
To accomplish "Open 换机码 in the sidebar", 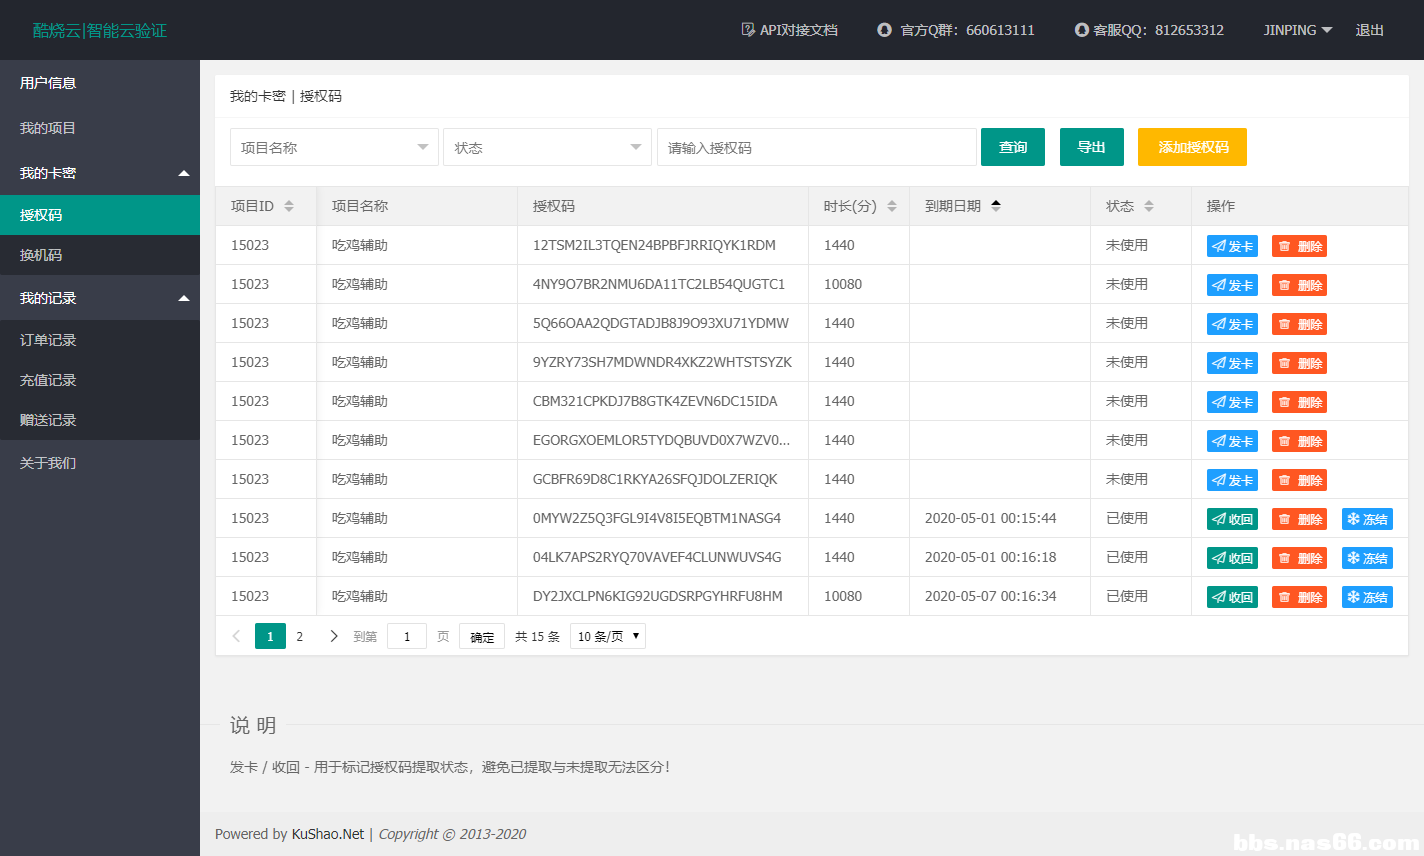I will coord(41,255).
